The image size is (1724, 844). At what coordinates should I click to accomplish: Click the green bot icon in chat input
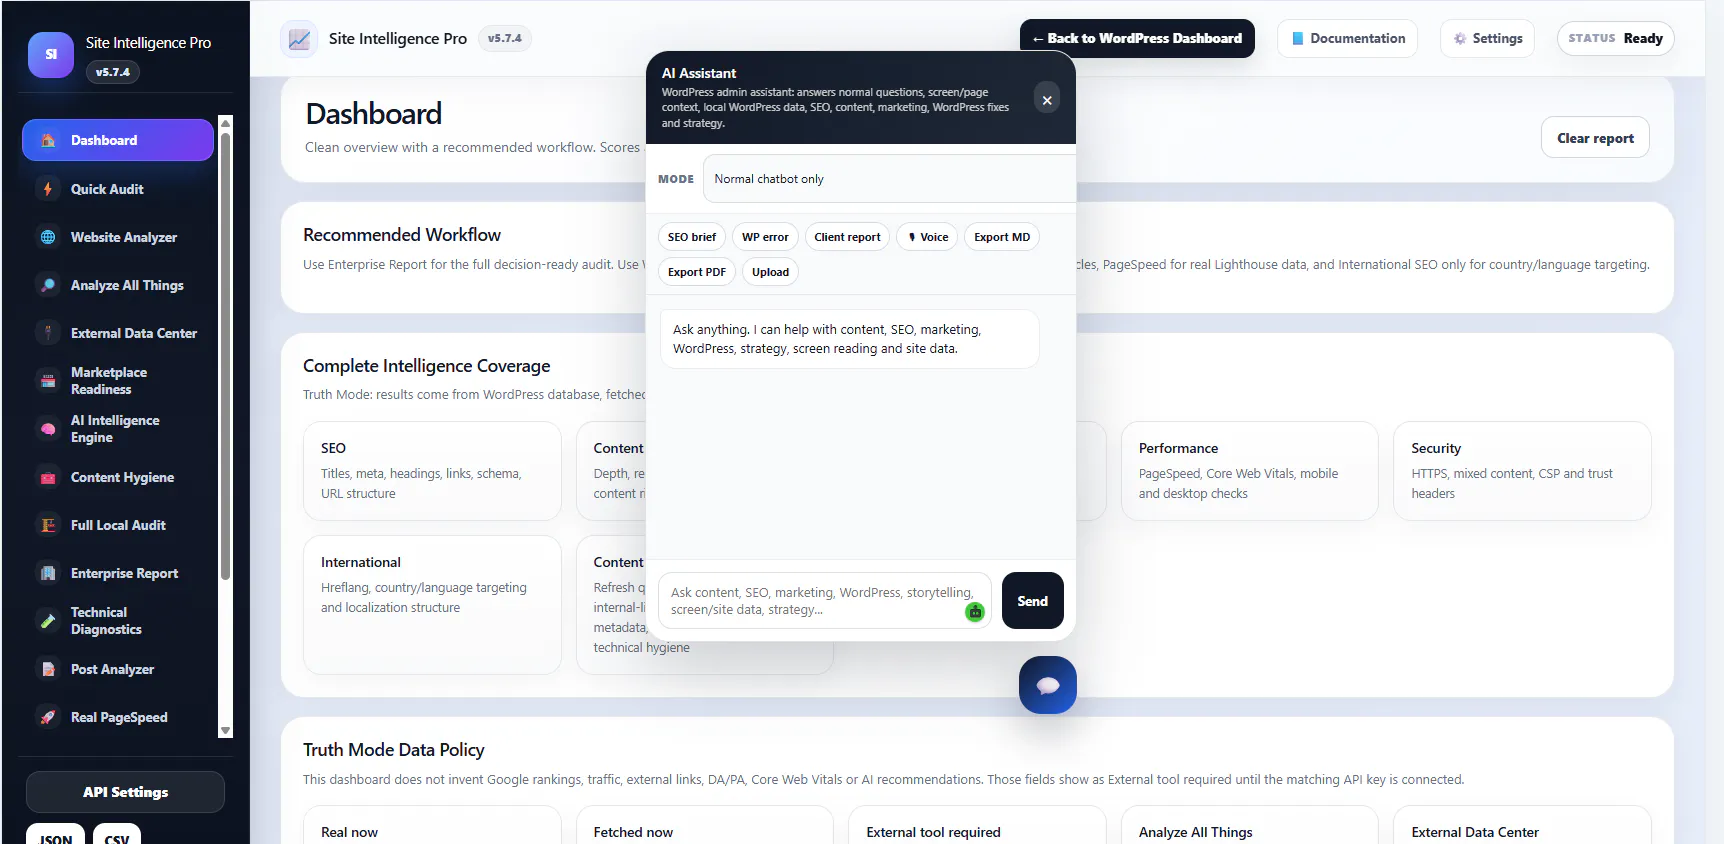[x=975, y=612]
